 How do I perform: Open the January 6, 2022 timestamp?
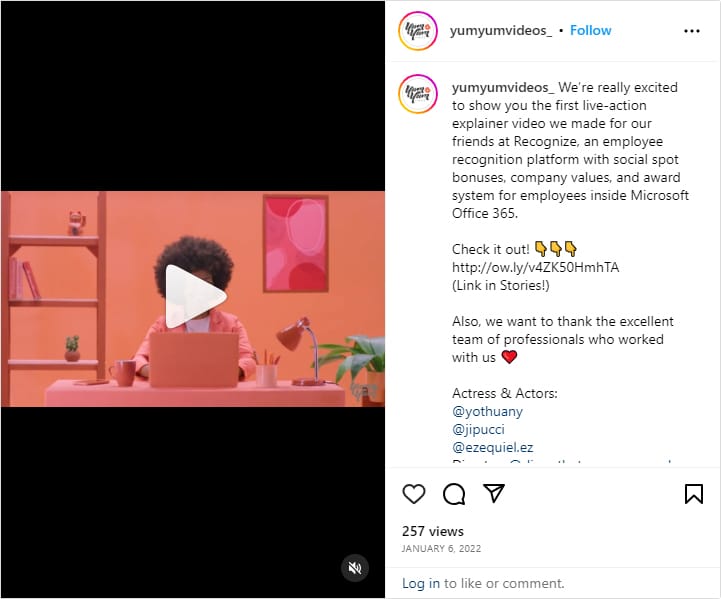click(441, 548)
